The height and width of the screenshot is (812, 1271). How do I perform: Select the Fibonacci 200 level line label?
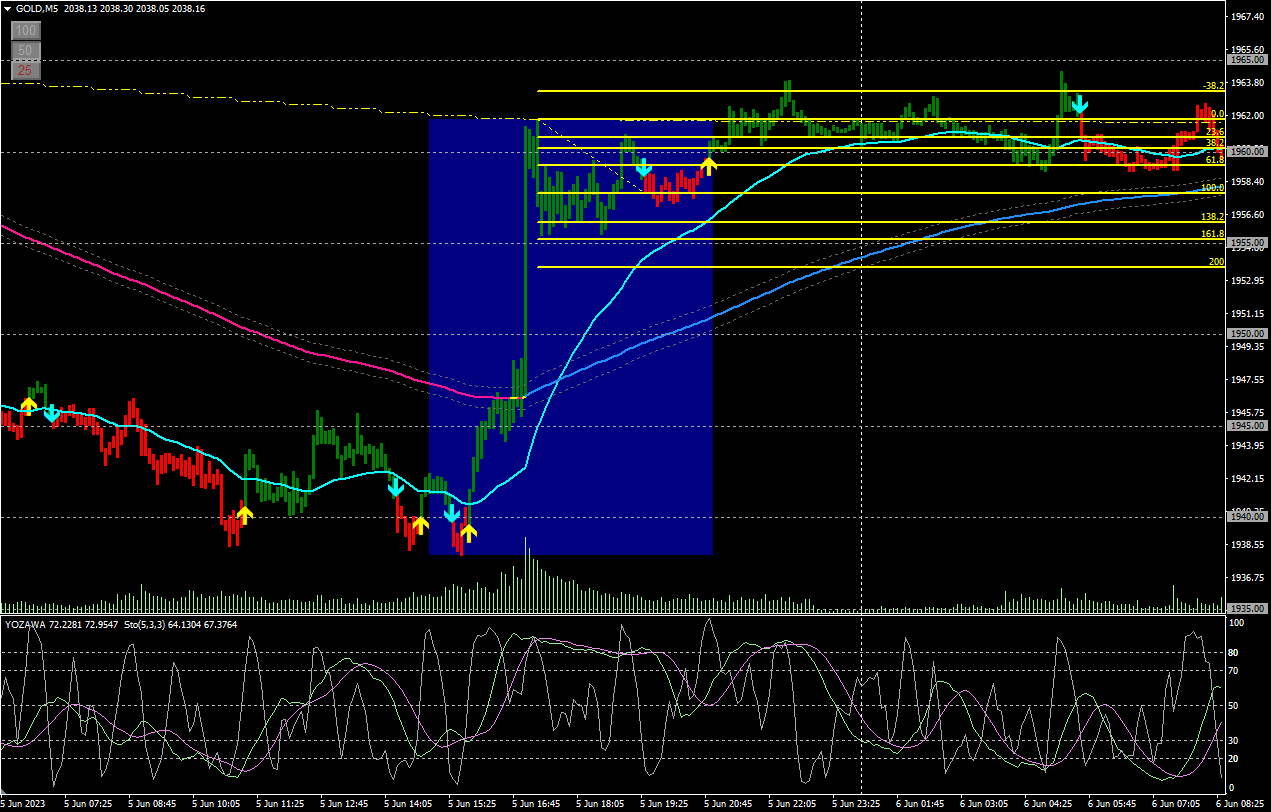[1216, 262]
